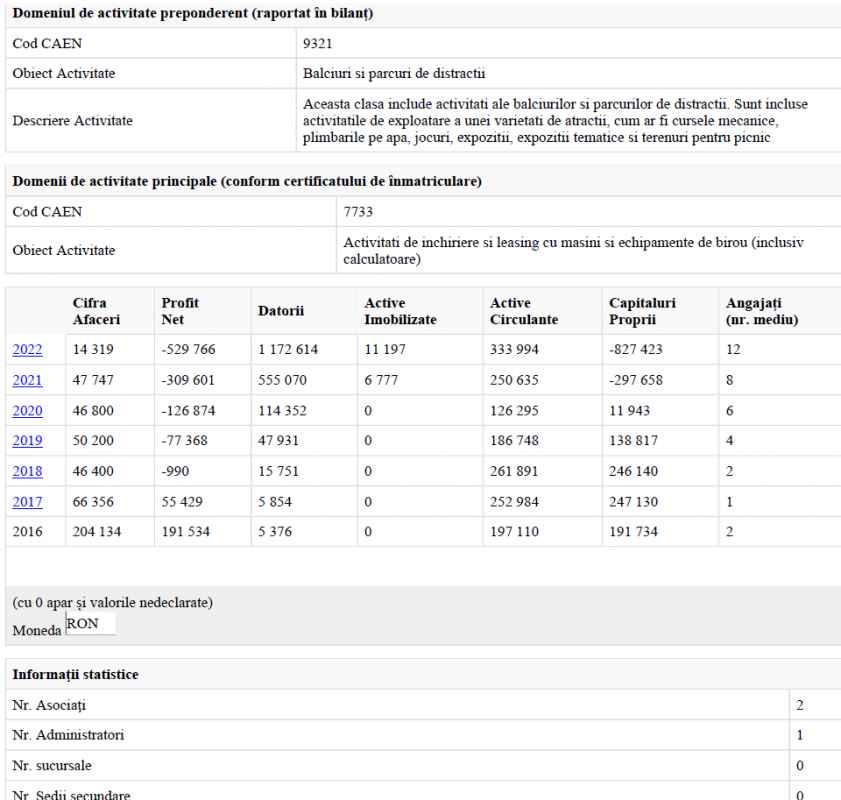Click the Cifra Afaceri column header

point(97,311)
